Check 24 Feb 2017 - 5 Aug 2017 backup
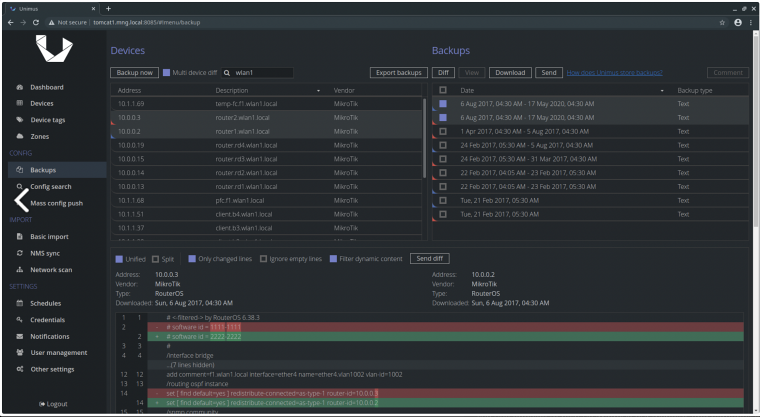This screenshot has width=760, height=417. tap(443, 145)
